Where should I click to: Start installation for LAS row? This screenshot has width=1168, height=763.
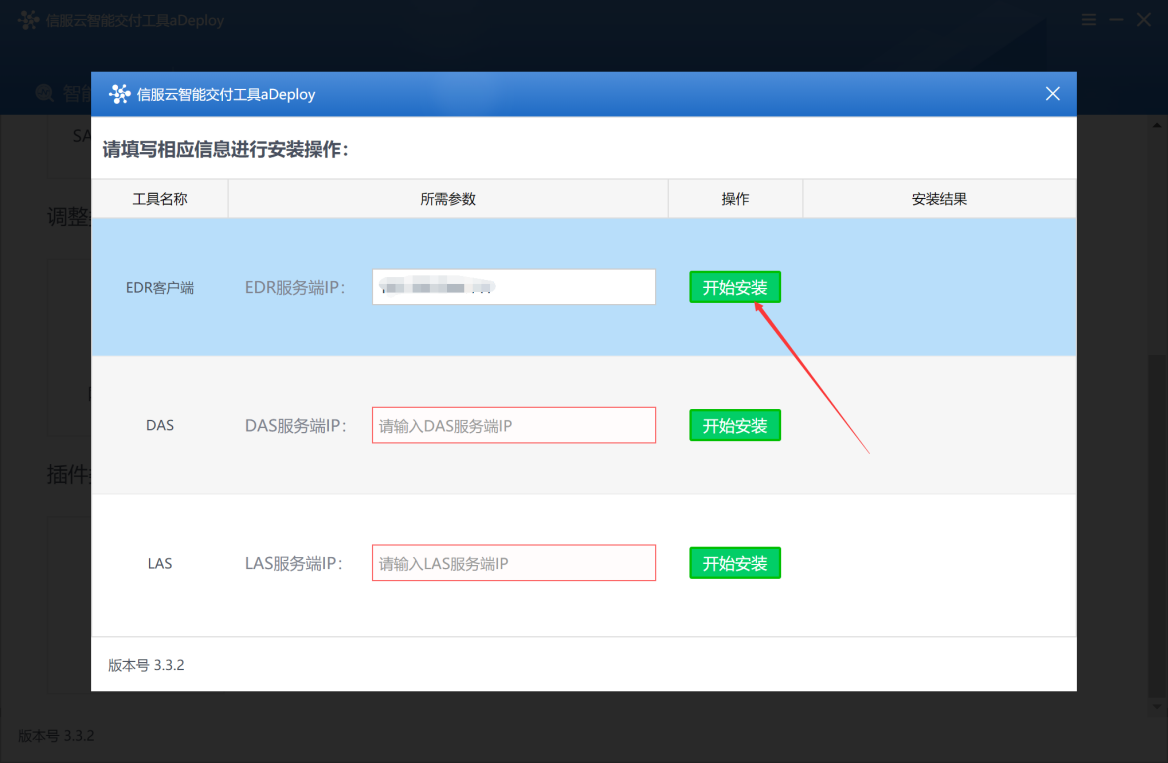[734, 563]
